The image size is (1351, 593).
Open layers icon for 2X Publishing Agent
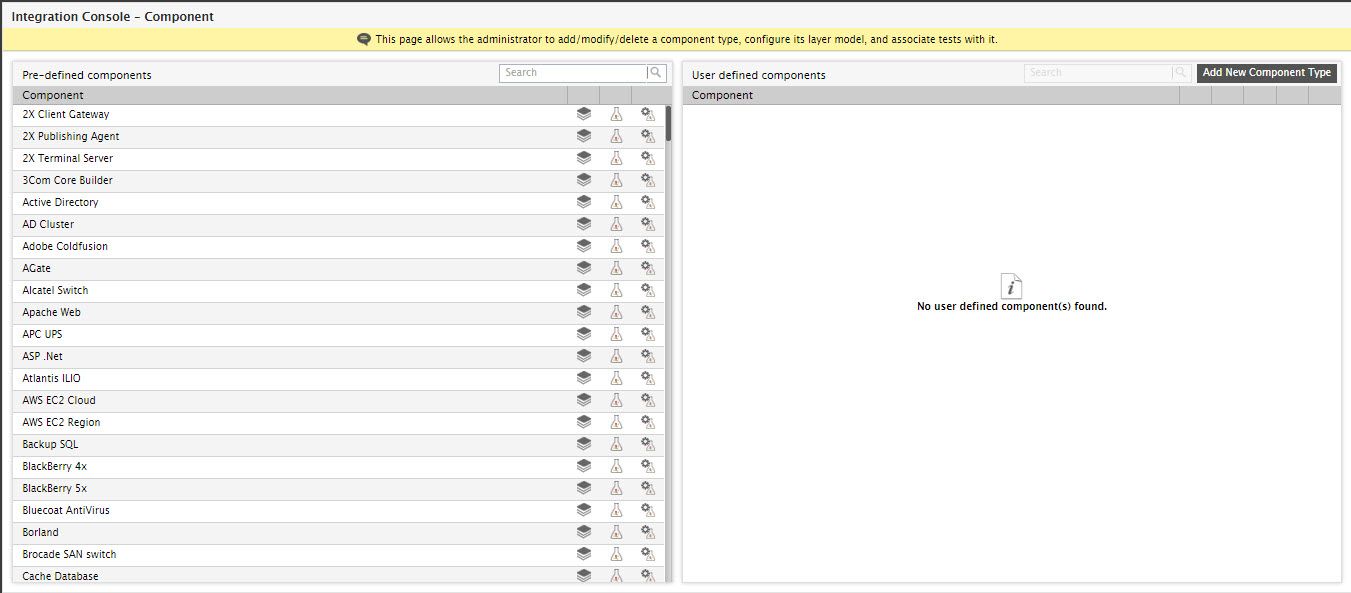(584, 136)
